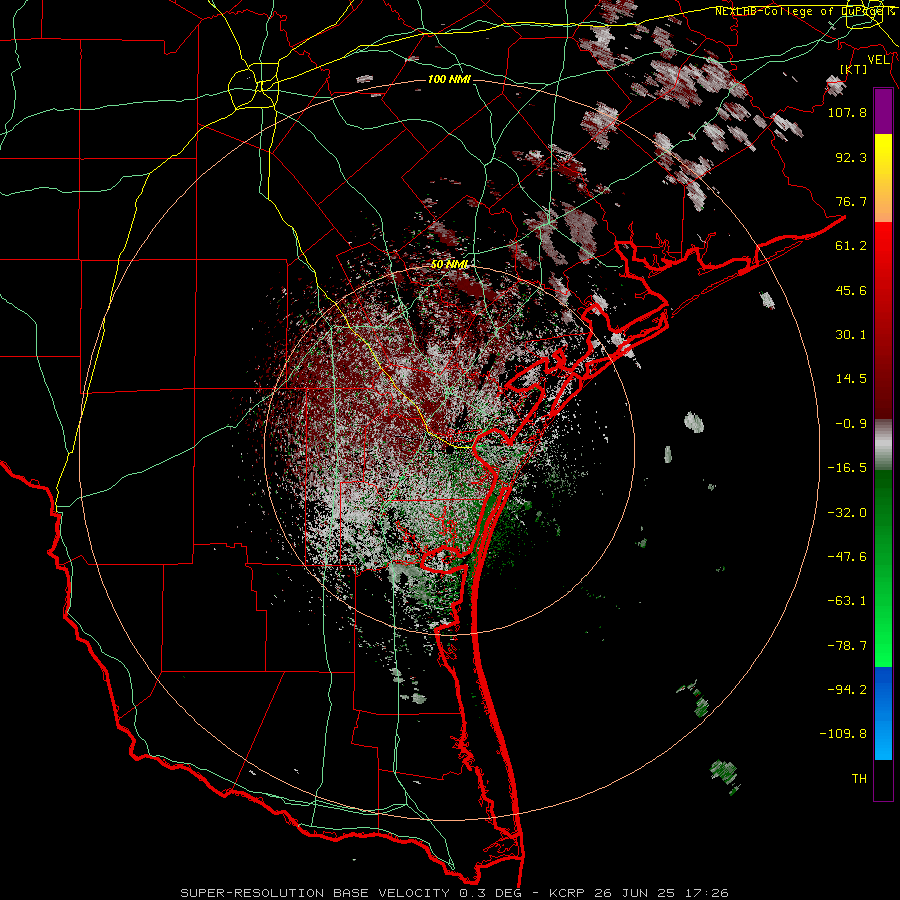Click the 50 NMI range ring label
900x900 pixels.
[x=449, y=265]
